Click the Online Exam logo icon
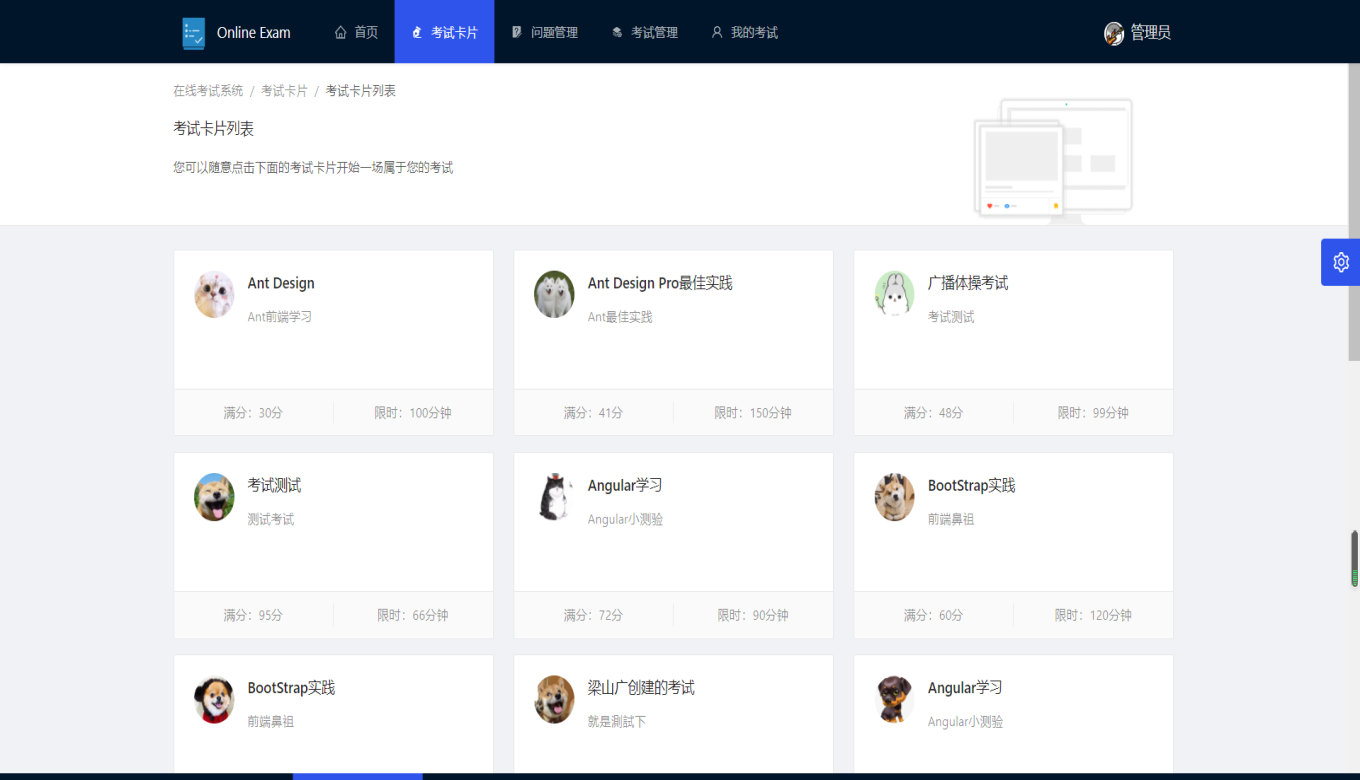The width and height of the screenshot is (1360, 780). point(193,33)
